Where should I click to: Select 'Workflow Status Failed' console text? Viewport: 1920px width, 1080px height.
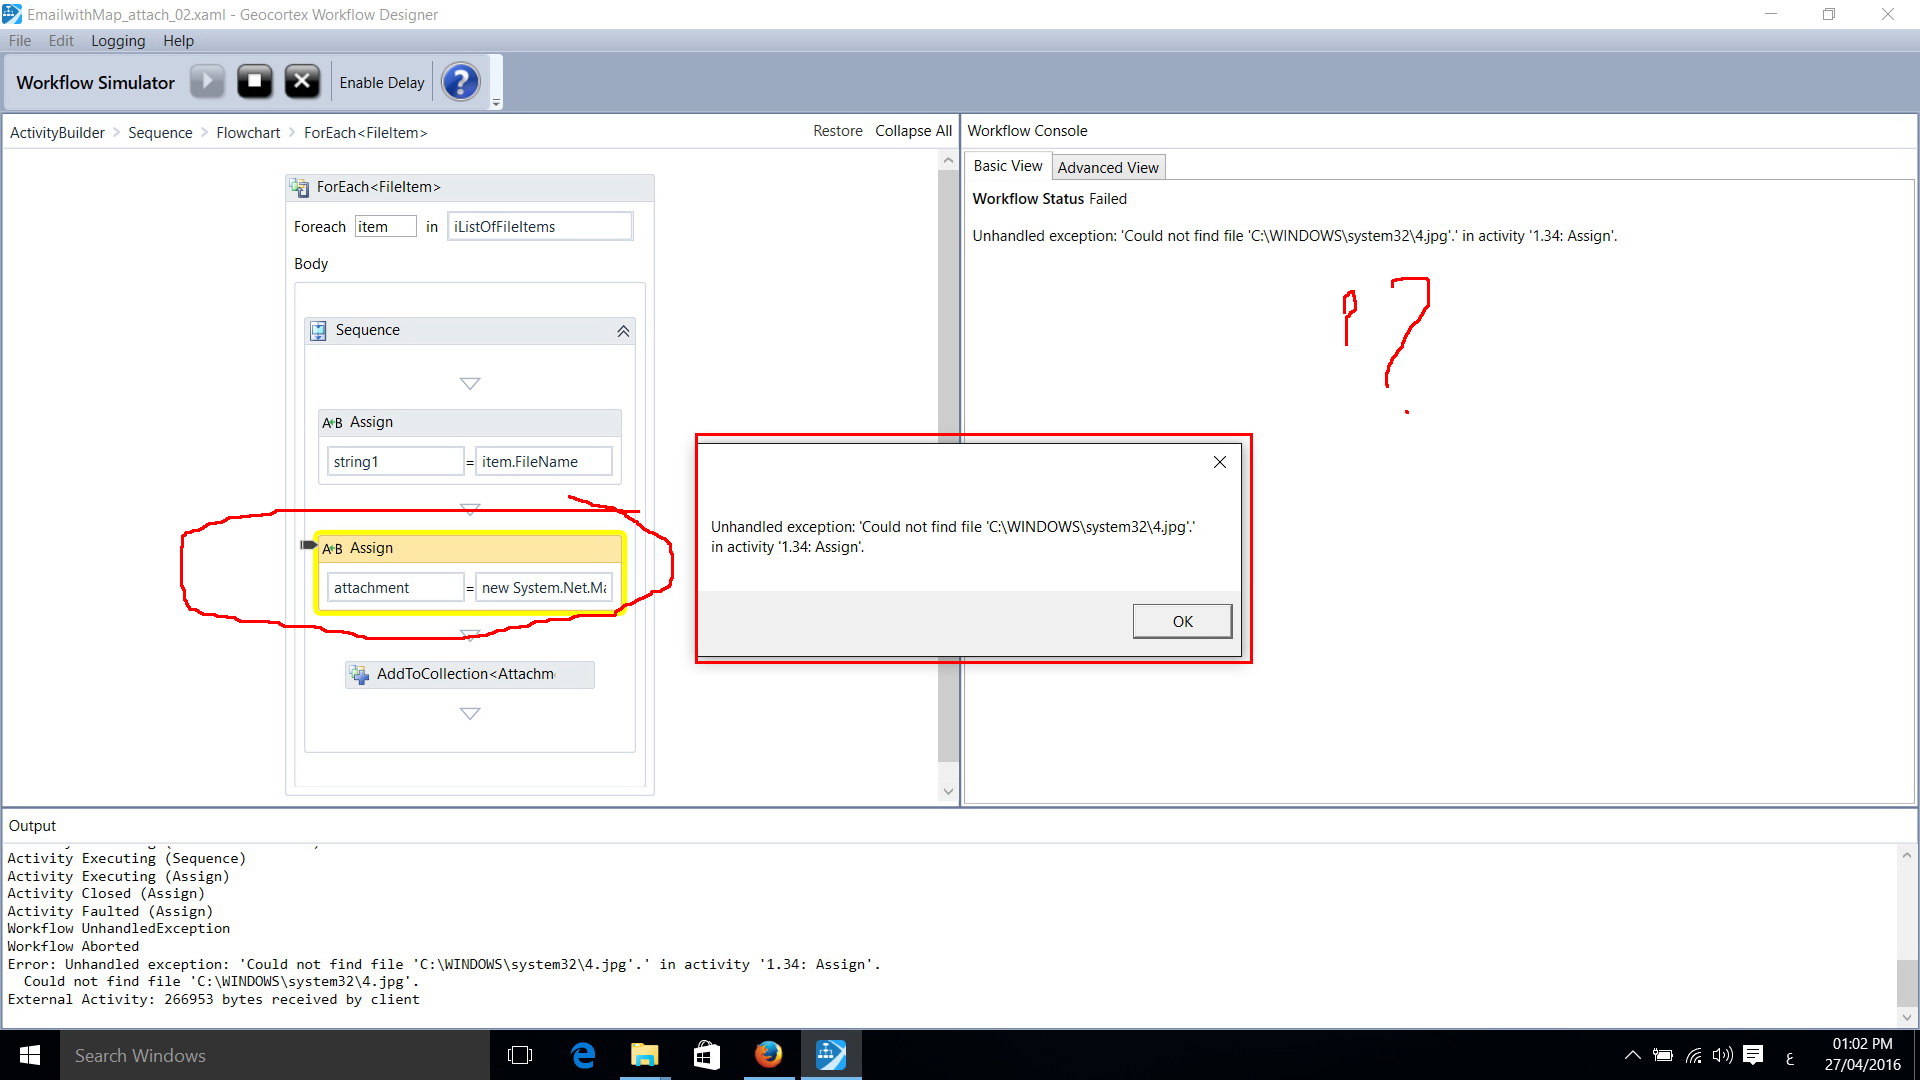[x=1049, y=199]
